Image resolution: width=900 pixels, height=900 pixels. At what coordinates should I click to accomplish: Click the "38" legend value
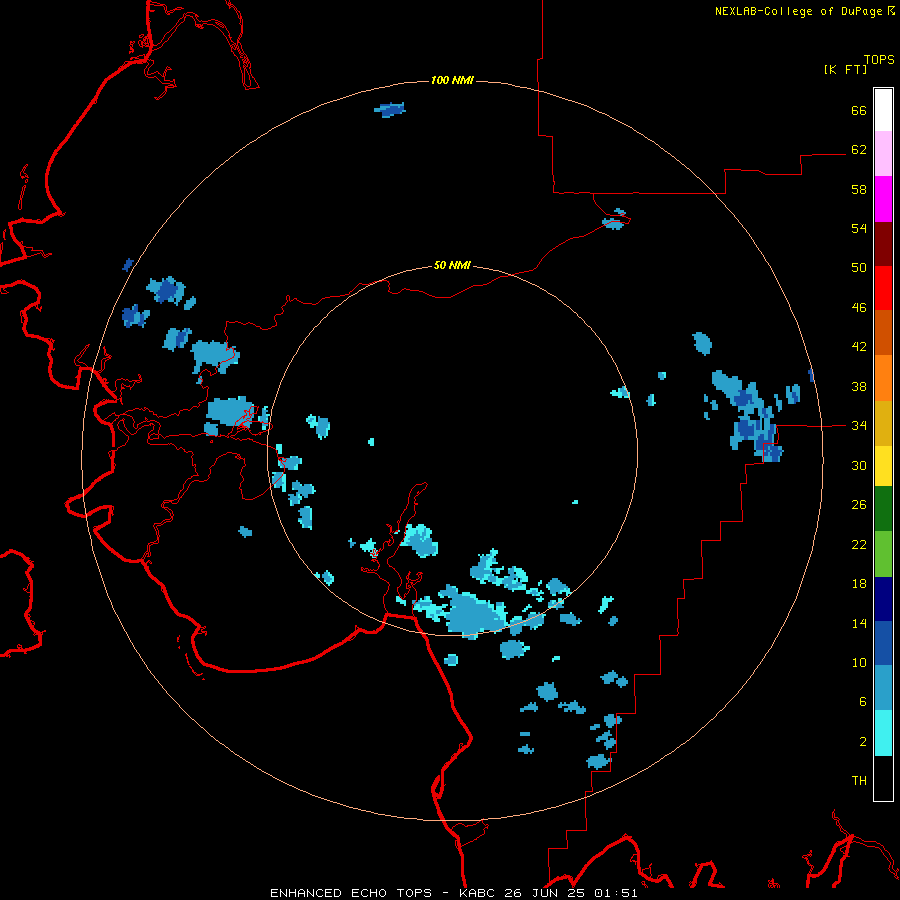[x=859, y=386]
